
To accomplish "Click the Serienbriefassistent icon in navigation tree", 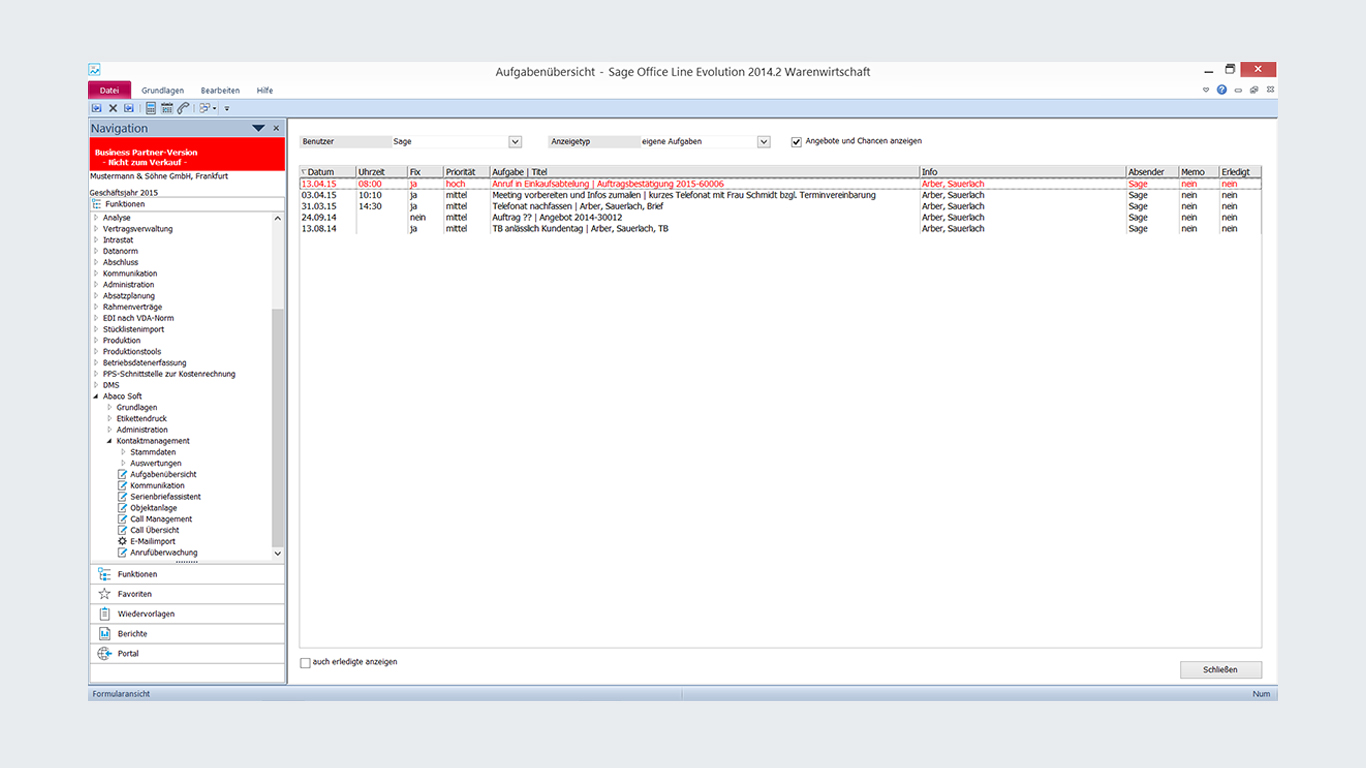I will (123, 497).
